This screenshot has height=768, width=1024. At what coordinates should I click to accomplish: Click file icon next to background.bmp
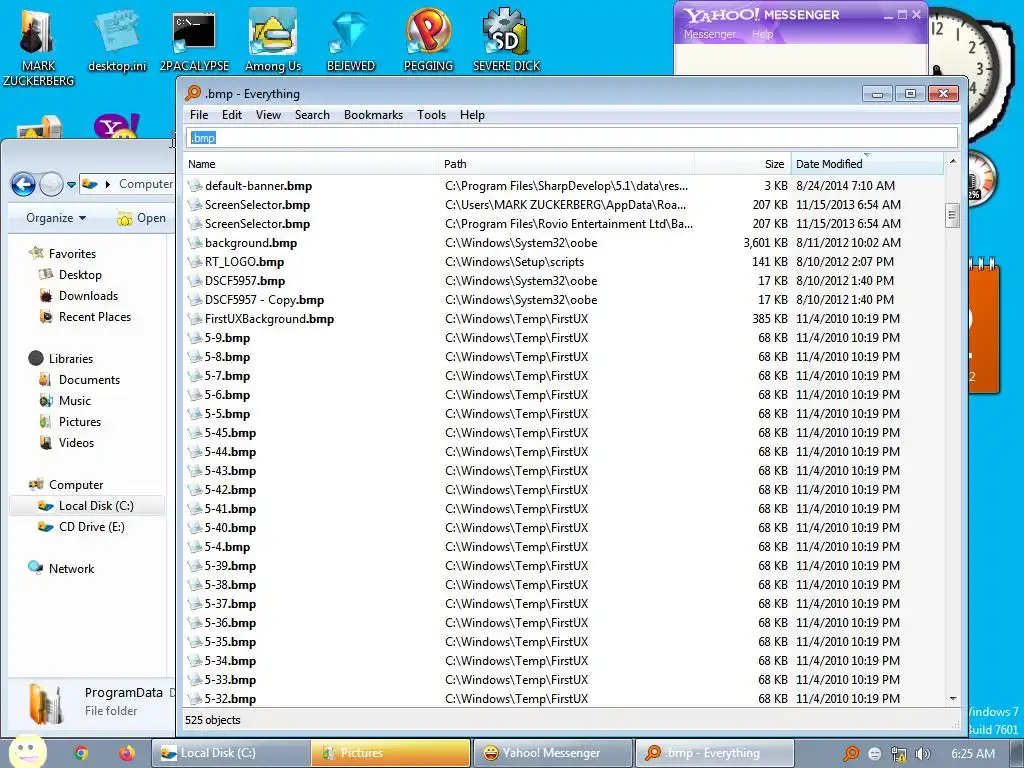point(194,243)
